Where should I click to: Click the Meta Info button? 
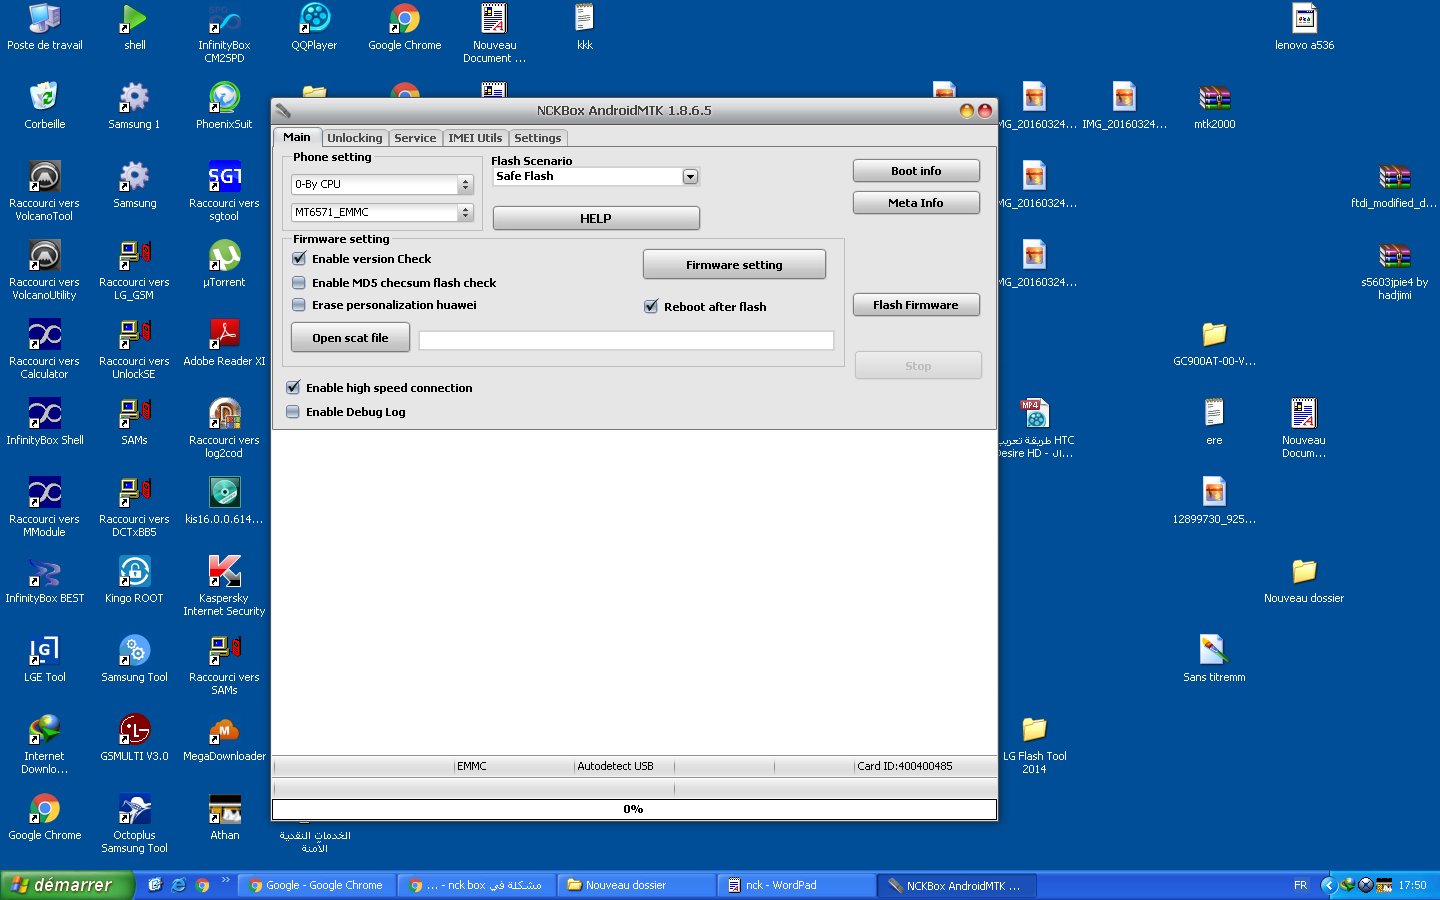916,203
